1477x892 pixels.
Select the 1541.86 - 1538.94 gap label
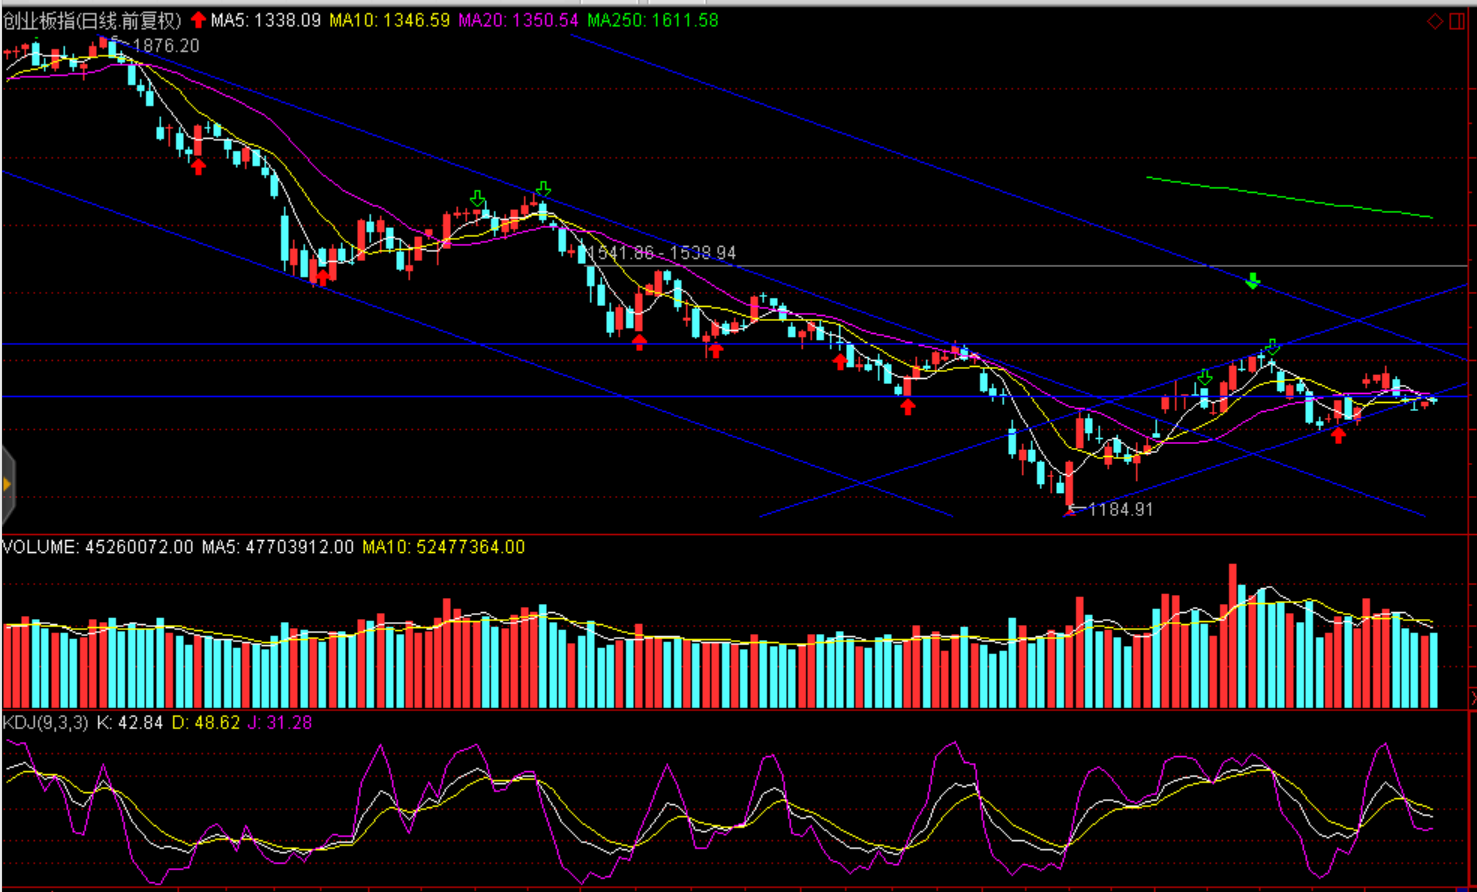point(661,253)
